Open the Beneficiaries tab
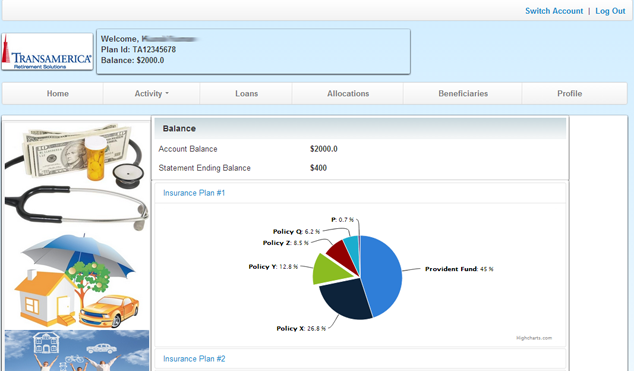 click(463, 94)
